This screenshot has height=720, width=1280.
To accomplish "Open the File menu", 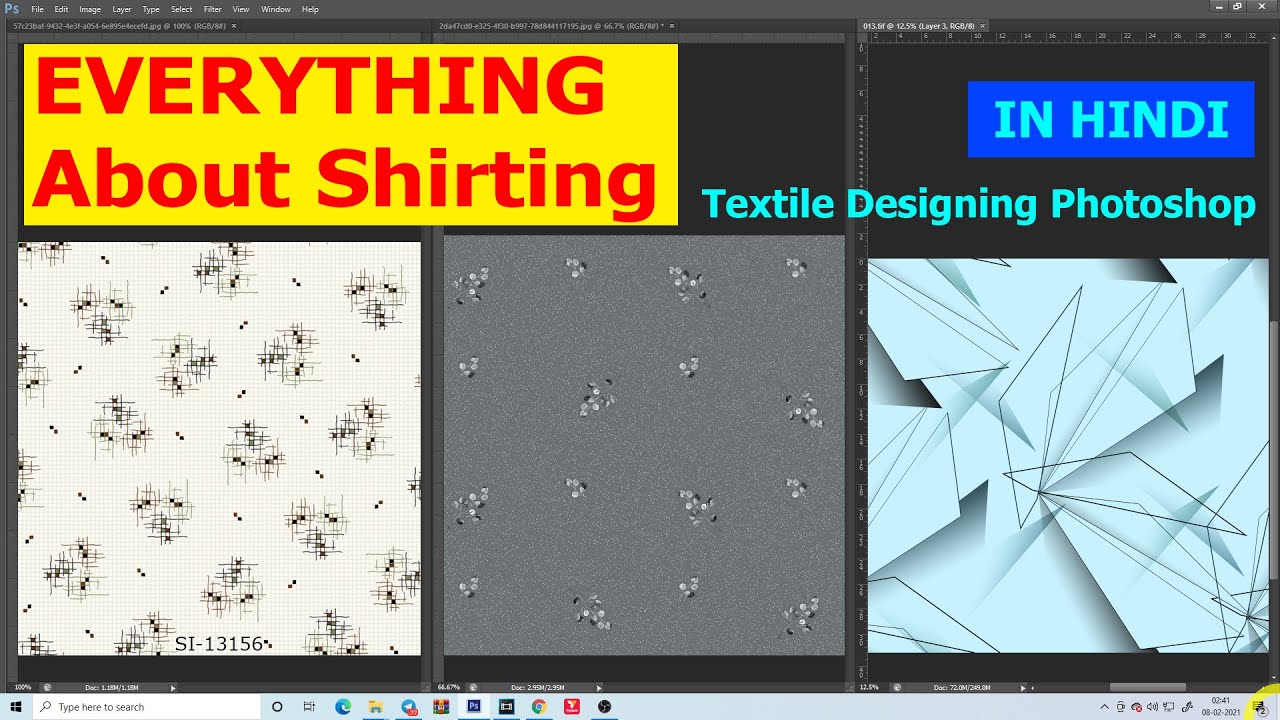I will point(37,9).
